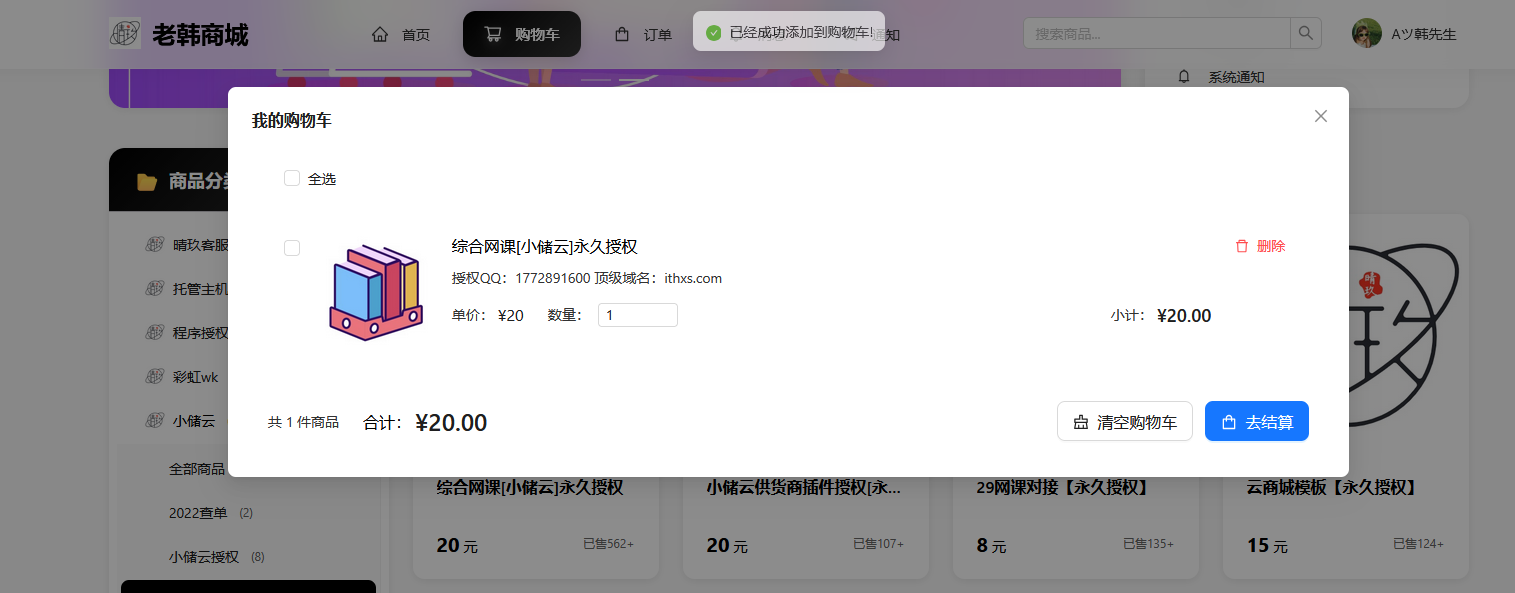Click the user avatar picture

(1366, 34)
